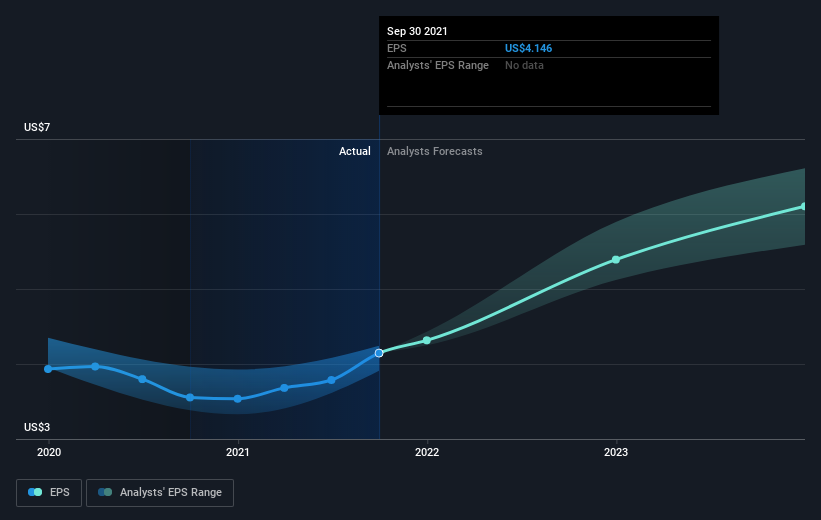The image size is (821, 520).
Task: Click the No data text in tooltip
Action: pos(524,65)
